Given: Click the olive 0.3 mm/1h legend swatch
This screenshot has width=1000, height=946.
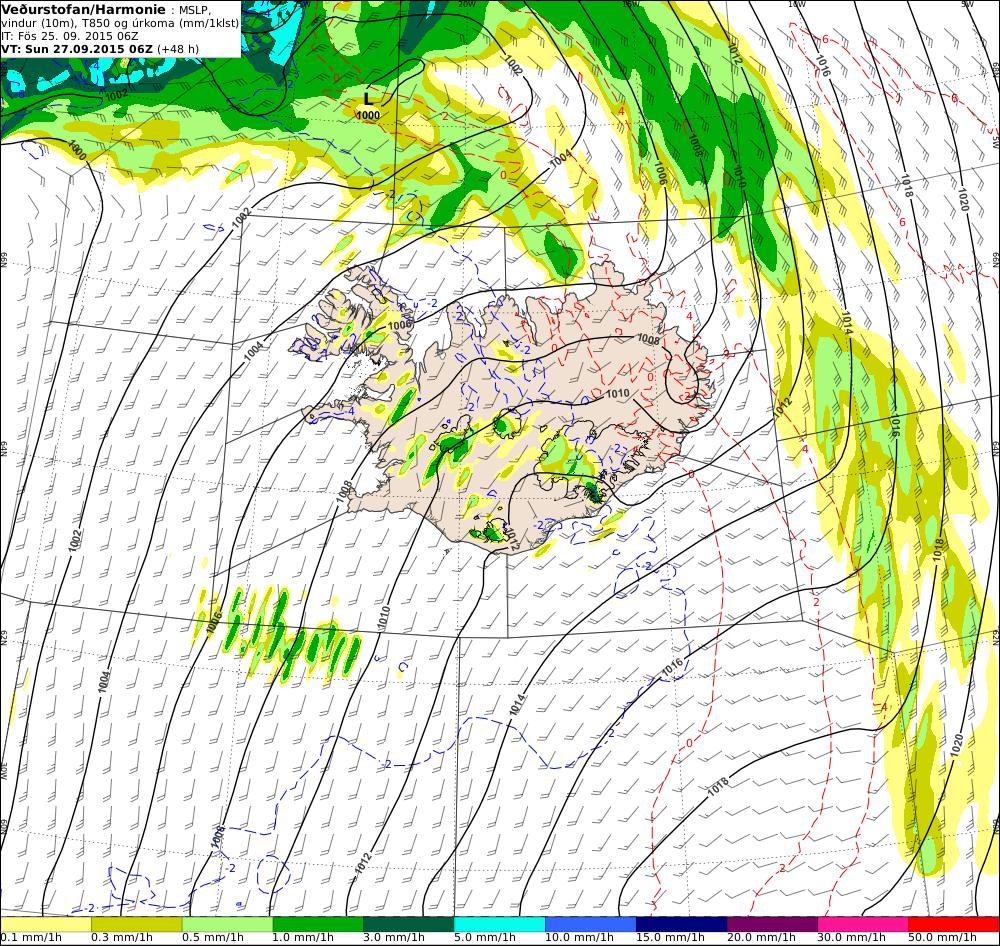Looking at the screenshot, I should [136, 924].
